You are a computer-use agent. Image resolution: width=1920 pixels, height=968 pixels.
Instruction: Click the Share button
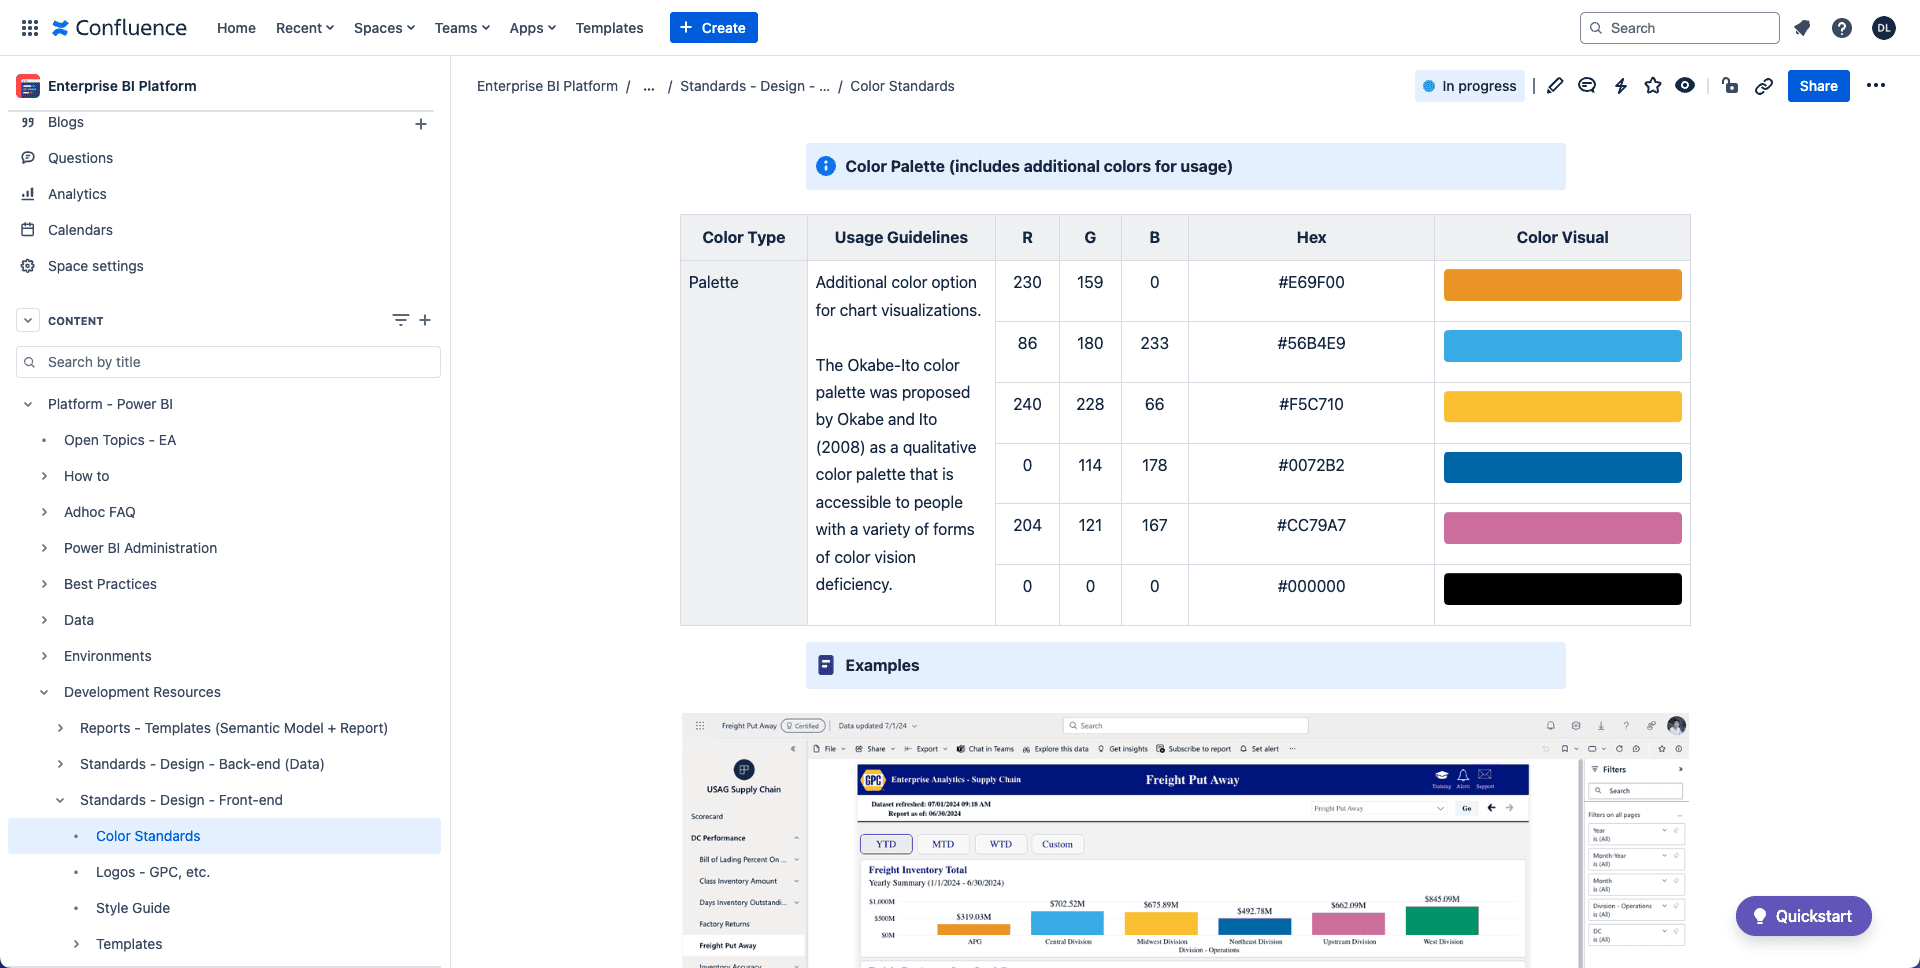pos(1818,86)
